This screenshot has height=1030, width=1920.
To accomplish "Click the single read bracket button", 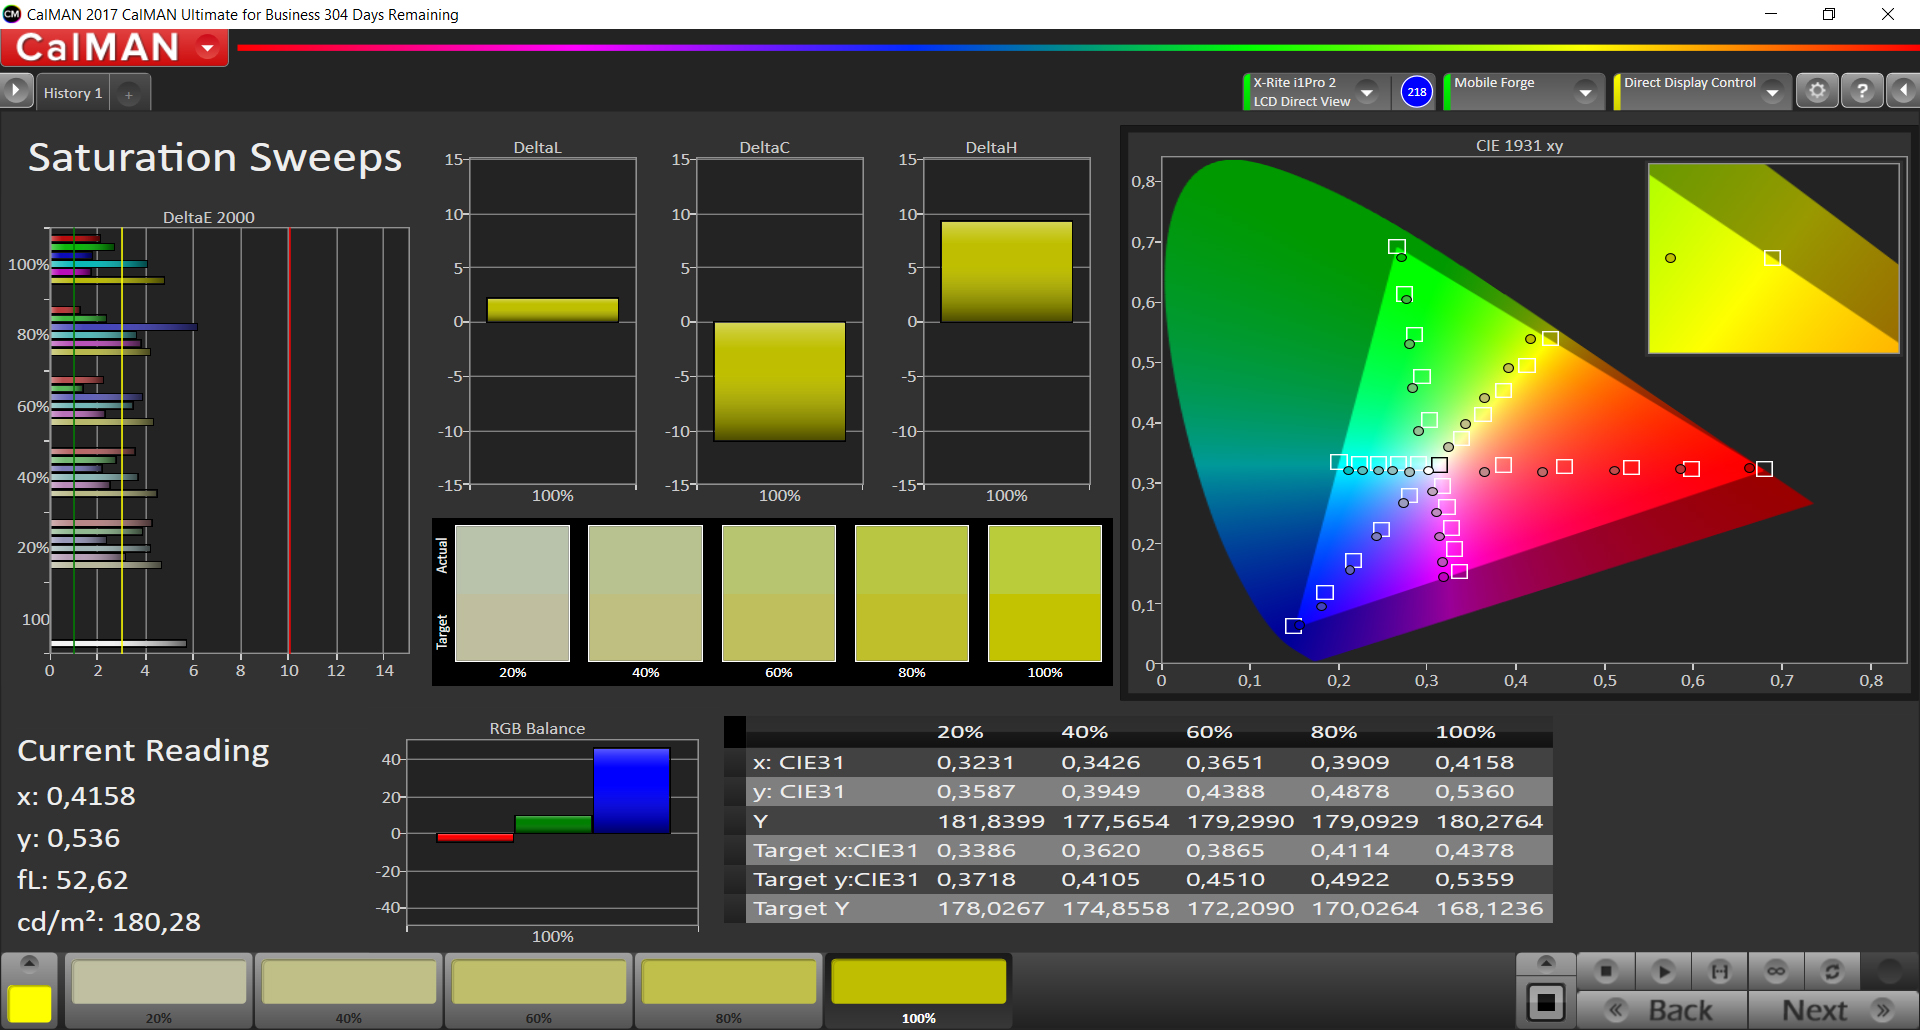I will click(x=1720, y=970).
